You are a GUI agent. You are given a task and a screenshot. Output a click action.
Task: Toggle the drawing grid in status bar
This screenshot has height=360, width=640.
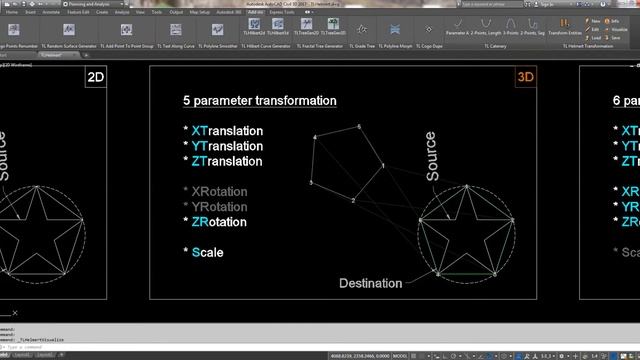click(x=413, y=356)
